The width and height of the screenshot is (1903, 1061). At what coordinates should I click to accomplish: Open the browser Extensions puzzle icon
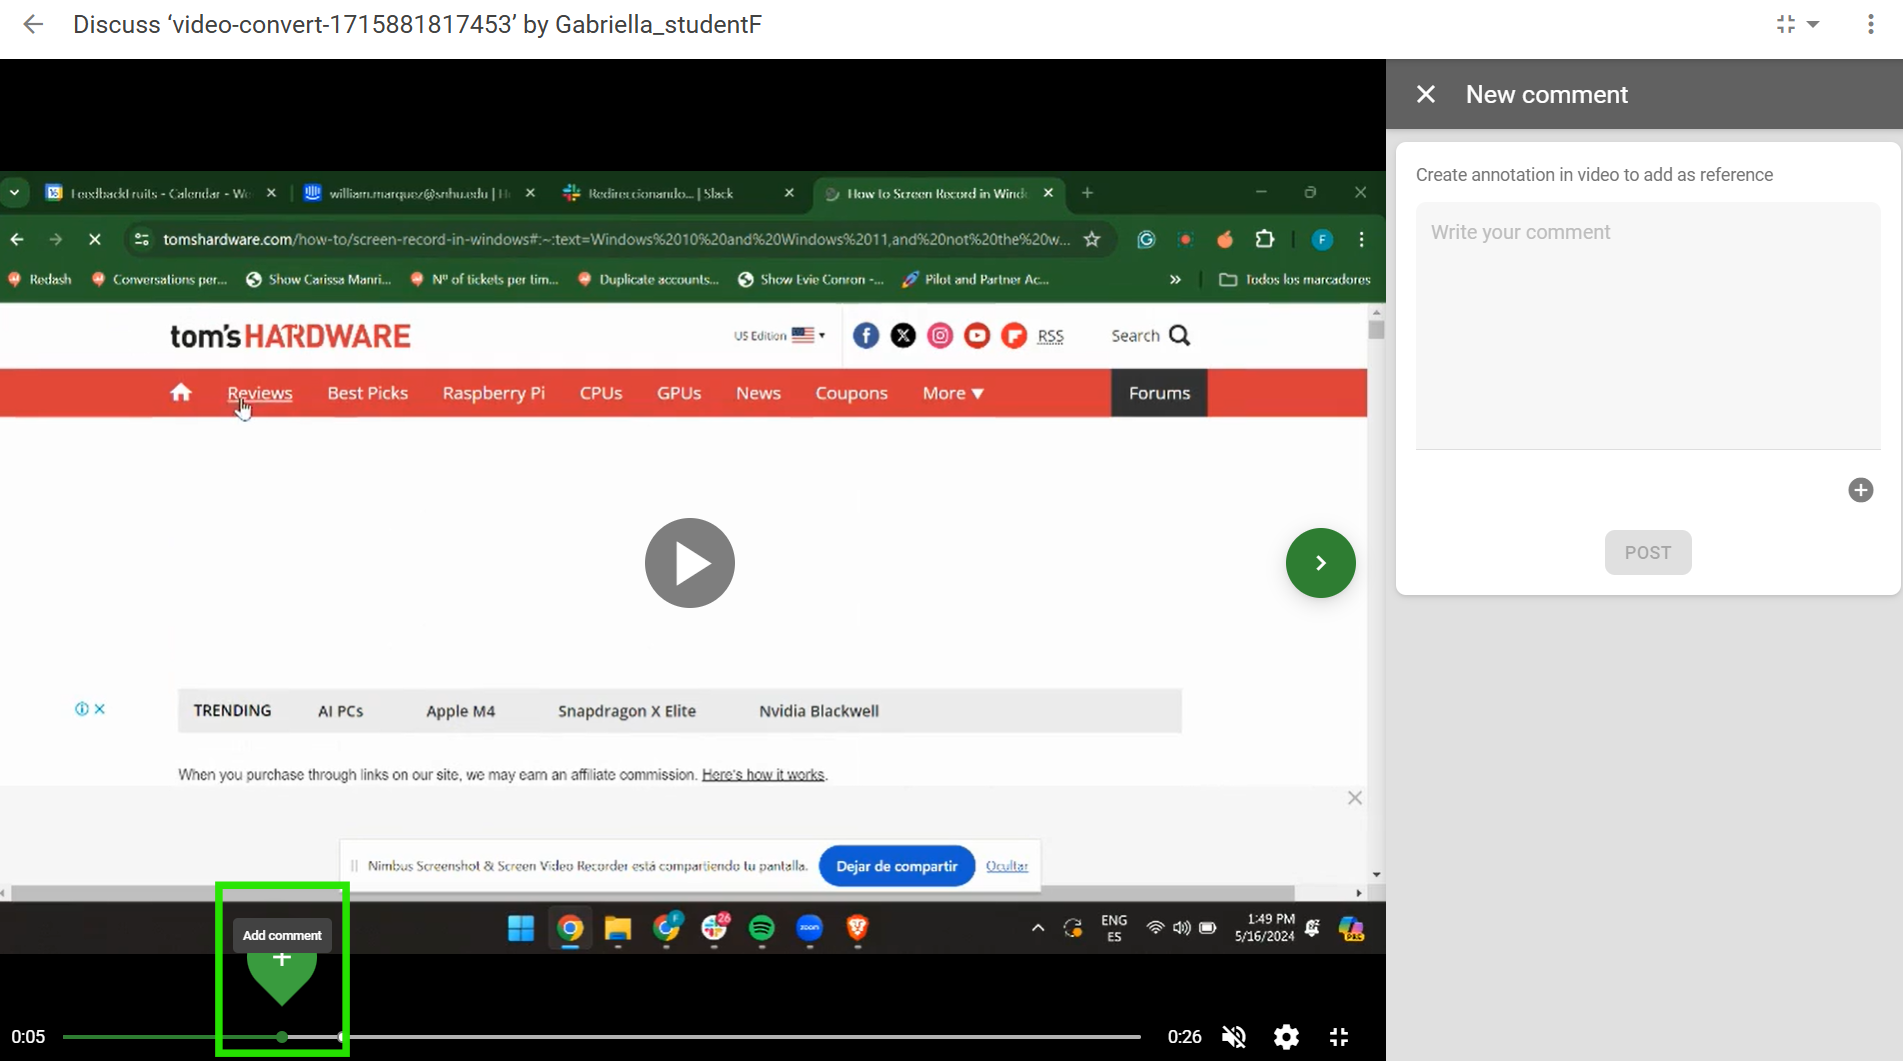coord(1265,239)
